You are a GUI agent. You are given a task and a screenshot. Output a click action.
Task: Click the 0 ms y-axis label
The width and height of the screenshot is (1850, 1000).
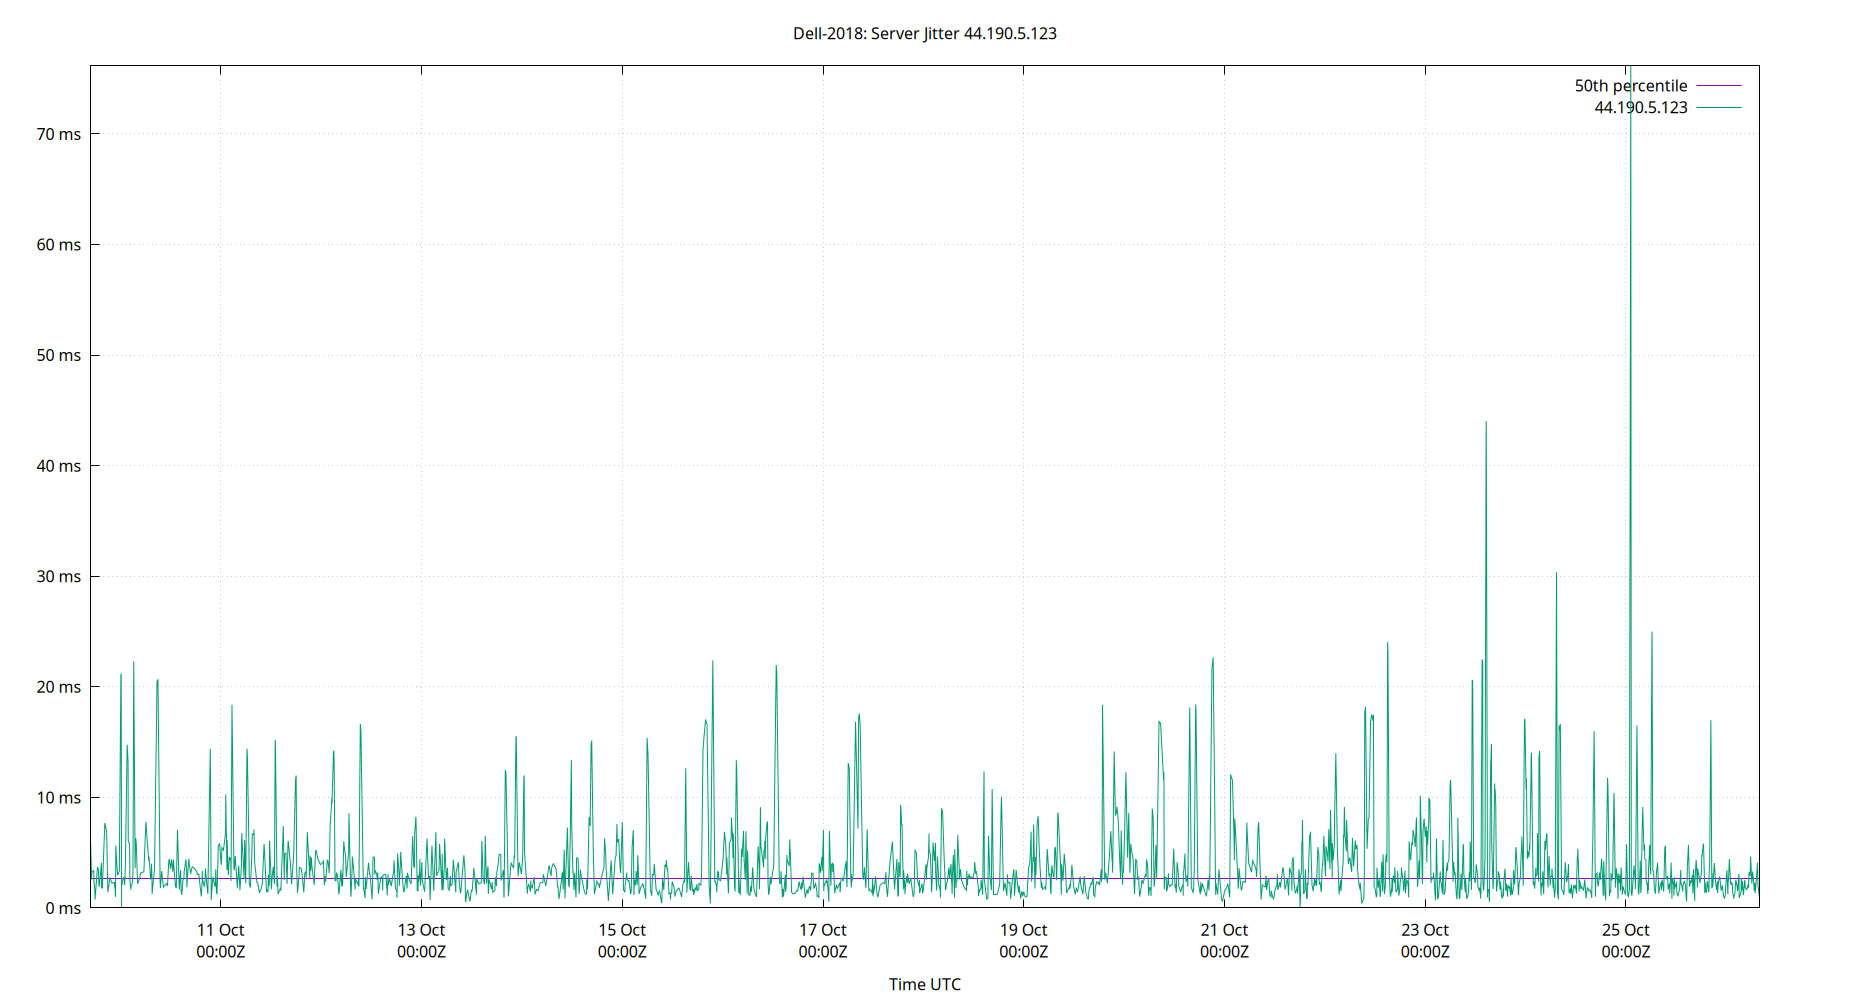(x=65, y=908)
